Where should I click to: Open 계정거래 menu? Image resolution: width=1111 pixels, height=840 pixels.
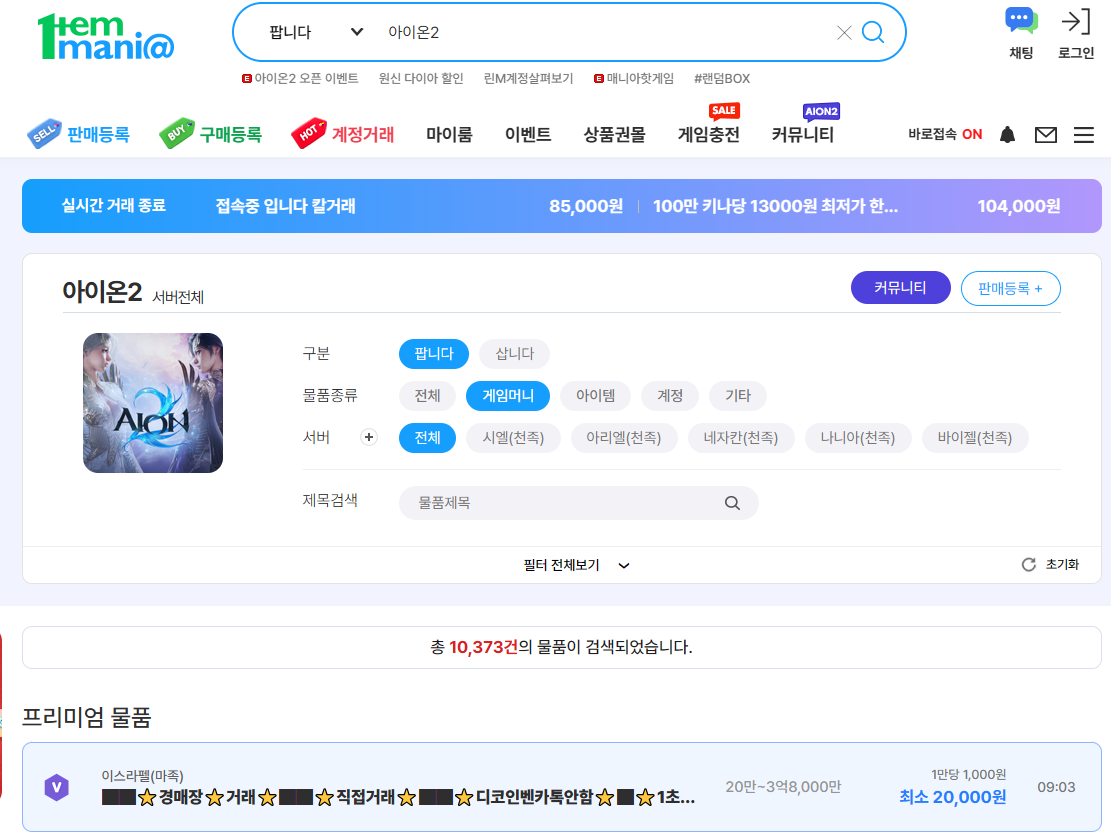363,134
